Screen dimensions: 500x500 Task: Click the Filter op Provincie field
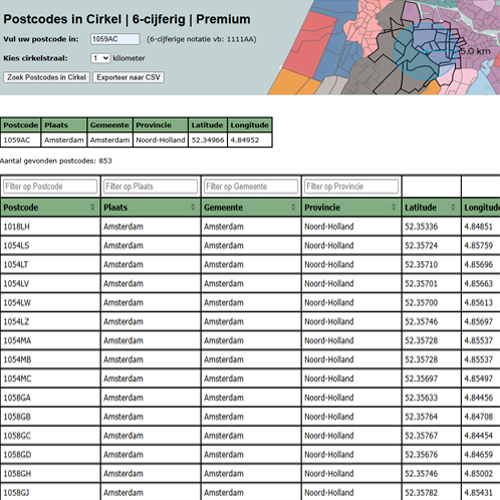[x=351, y=186]
